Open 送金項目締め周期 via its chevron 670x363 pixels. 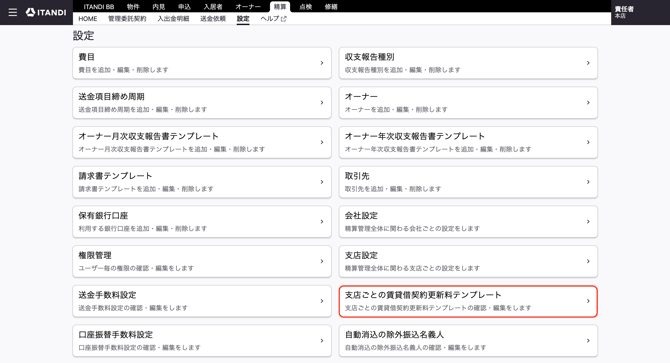322,102
